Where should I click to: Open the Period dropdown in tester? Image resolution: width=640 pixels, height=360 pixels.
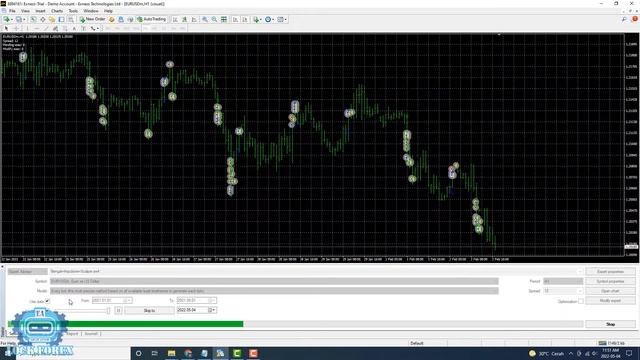[563, 281]
